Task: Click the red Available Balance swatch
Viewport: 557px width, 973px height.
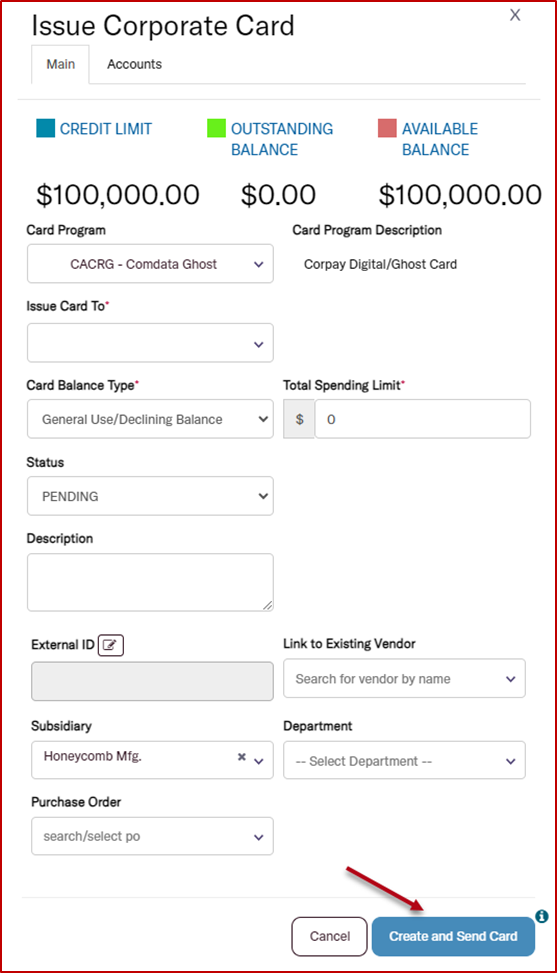Action: point(387,128)
